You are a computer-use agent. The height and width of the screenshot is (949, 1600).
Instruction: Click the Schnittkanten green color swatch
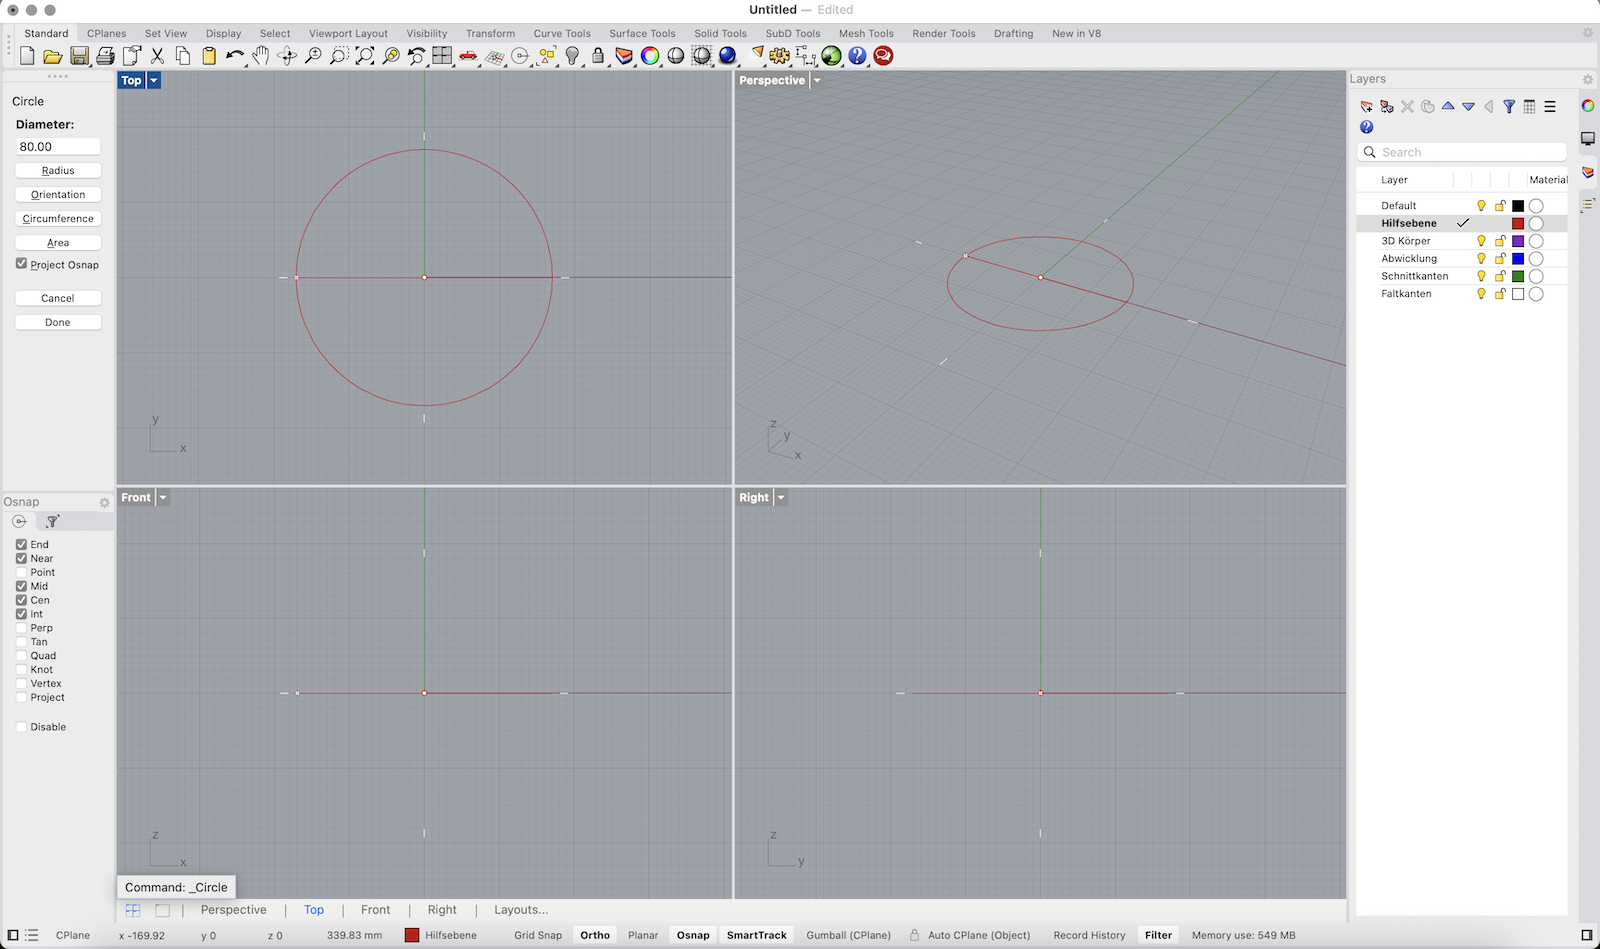pyautogui.click(x=1518, y=277)
